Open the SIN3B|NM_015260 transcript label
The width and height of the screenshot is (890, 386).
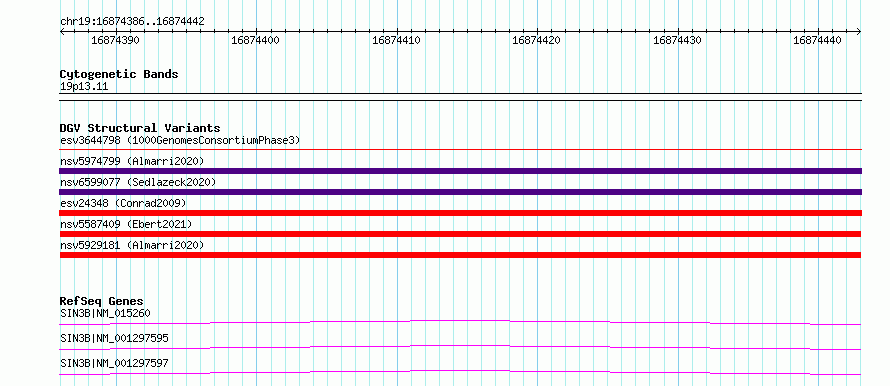pyautogui.click(x=105, y=313)
